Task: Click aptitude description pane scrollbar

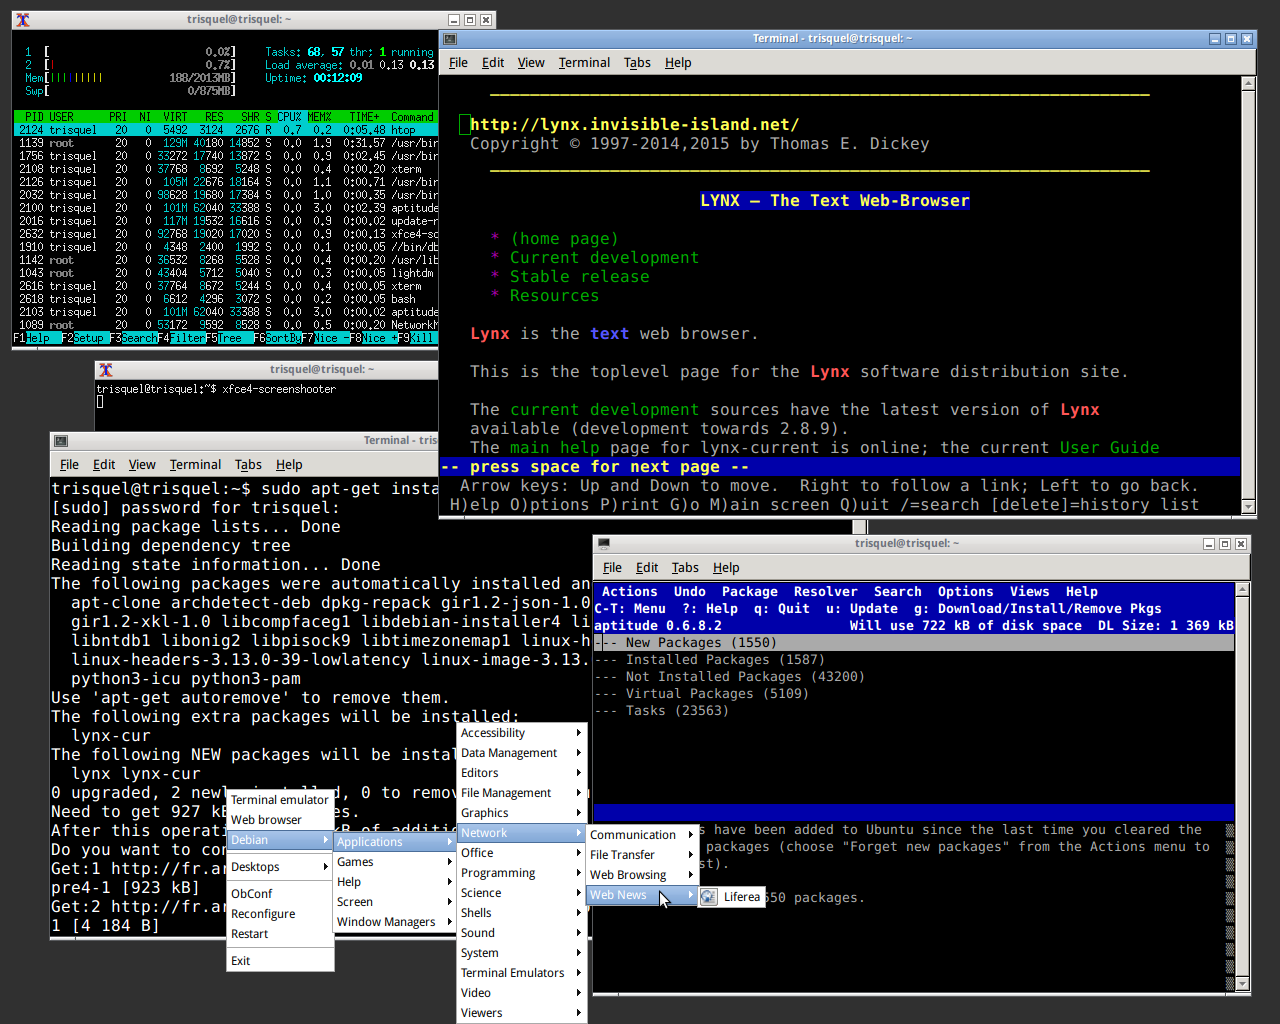Action: (x=1230, y=908)
